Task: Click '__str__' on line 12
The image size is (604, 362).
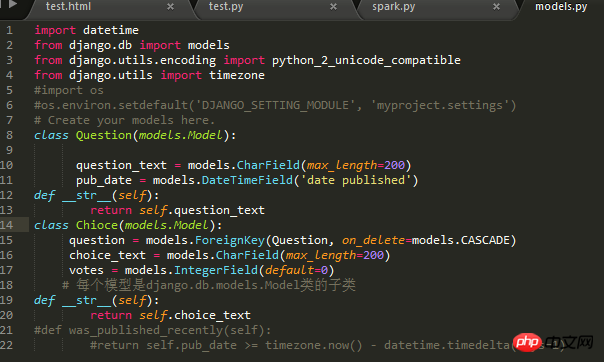Action: point(87,195)
